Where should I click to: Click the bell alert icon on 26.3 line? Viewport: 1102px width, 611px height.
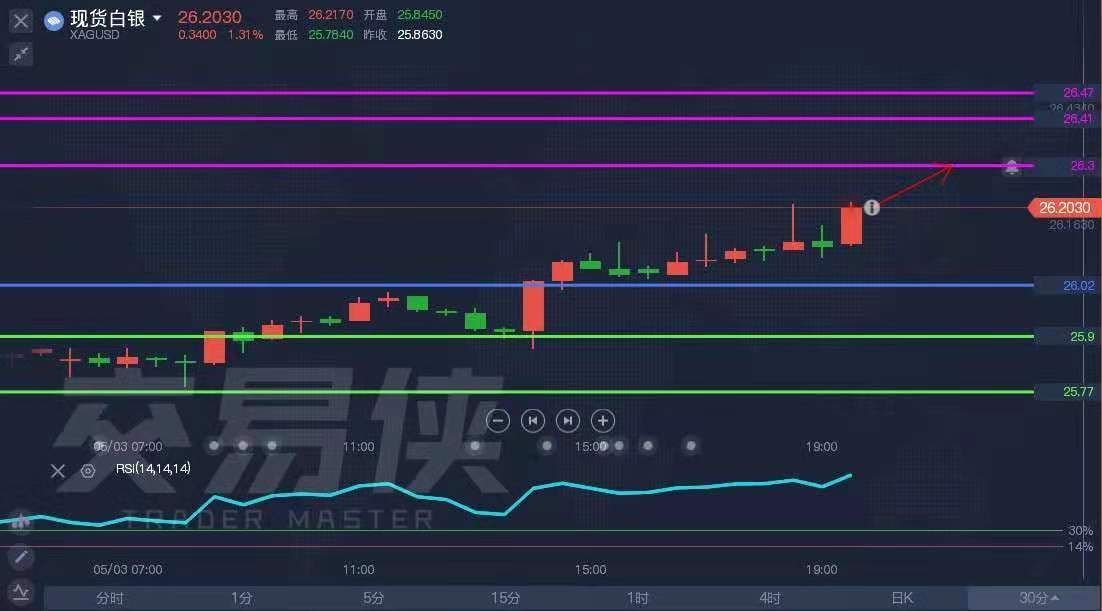tap(1012, 167)
